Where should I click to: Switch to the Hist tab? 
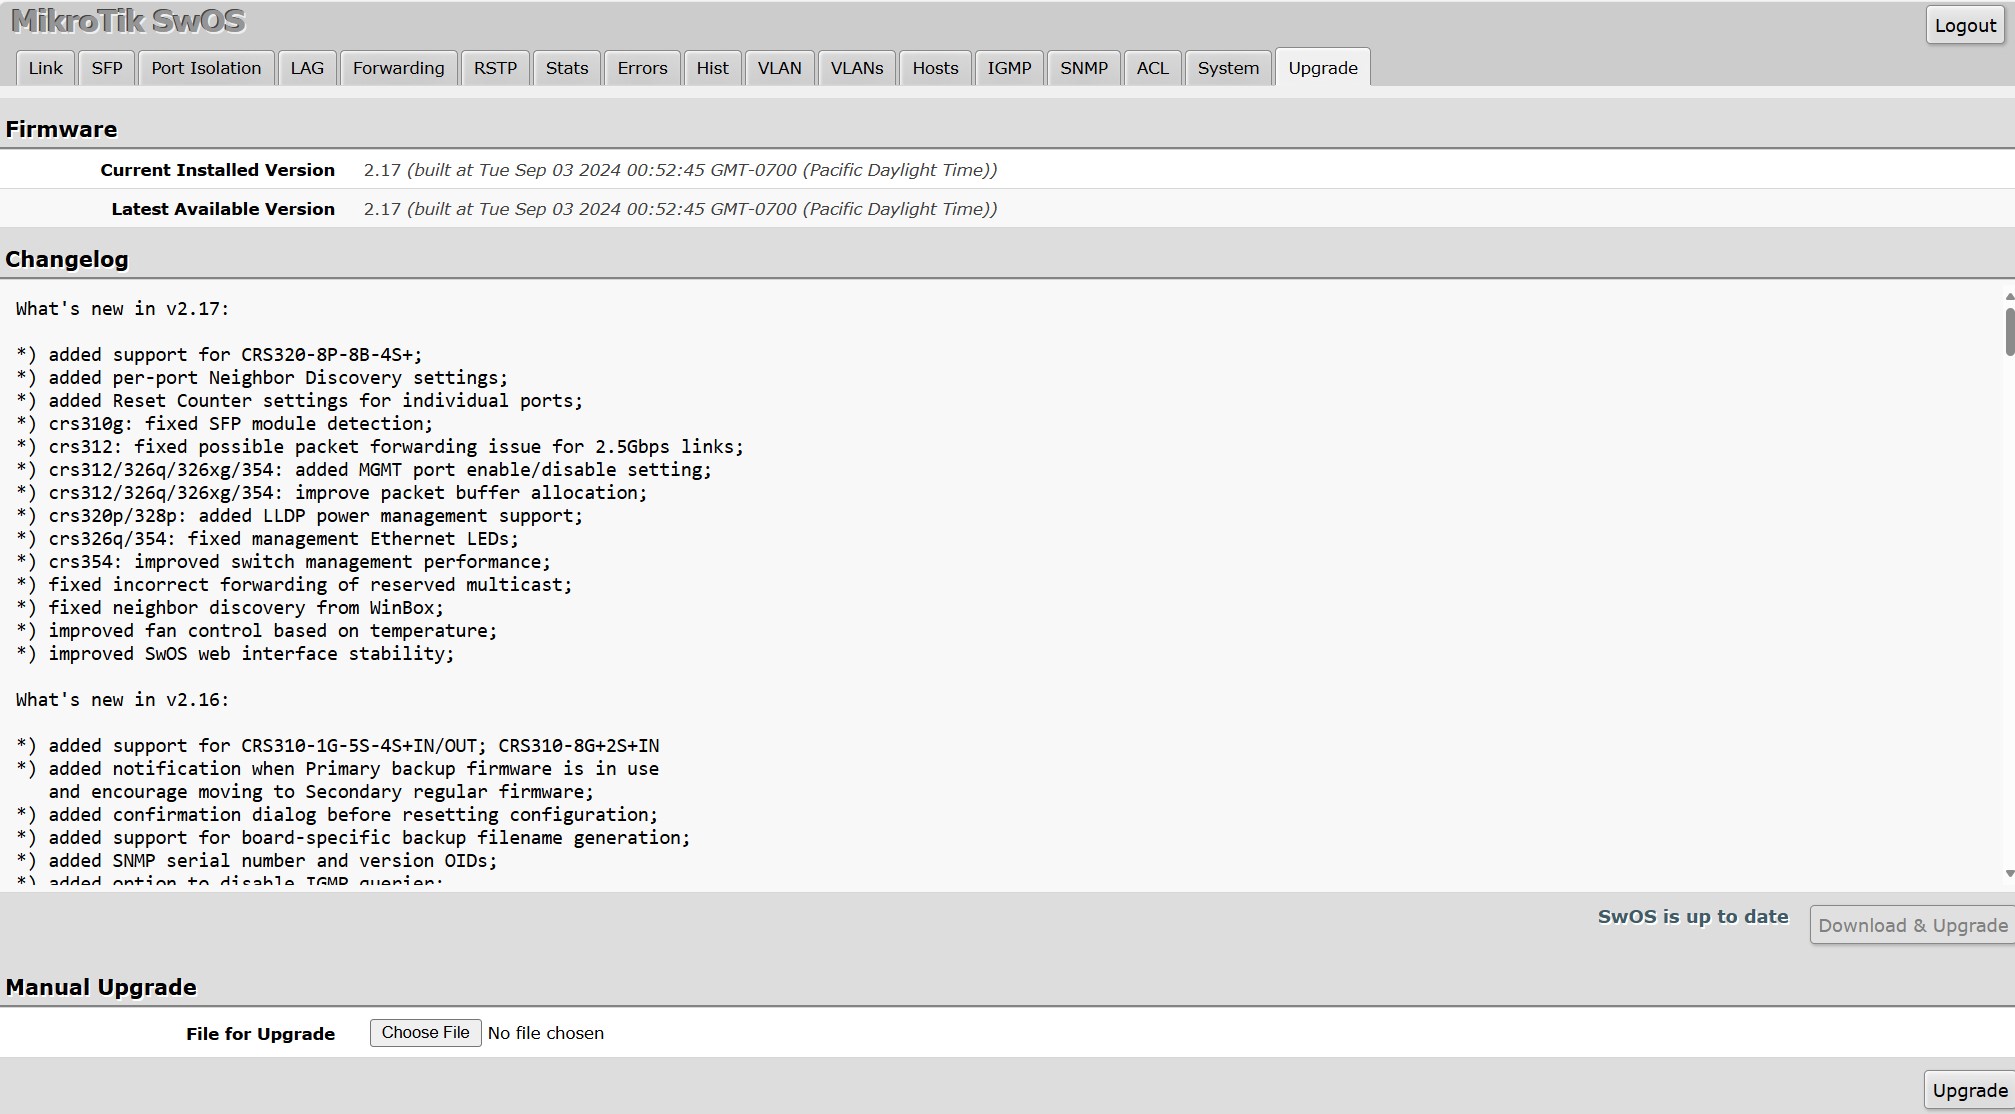(712, 68)
